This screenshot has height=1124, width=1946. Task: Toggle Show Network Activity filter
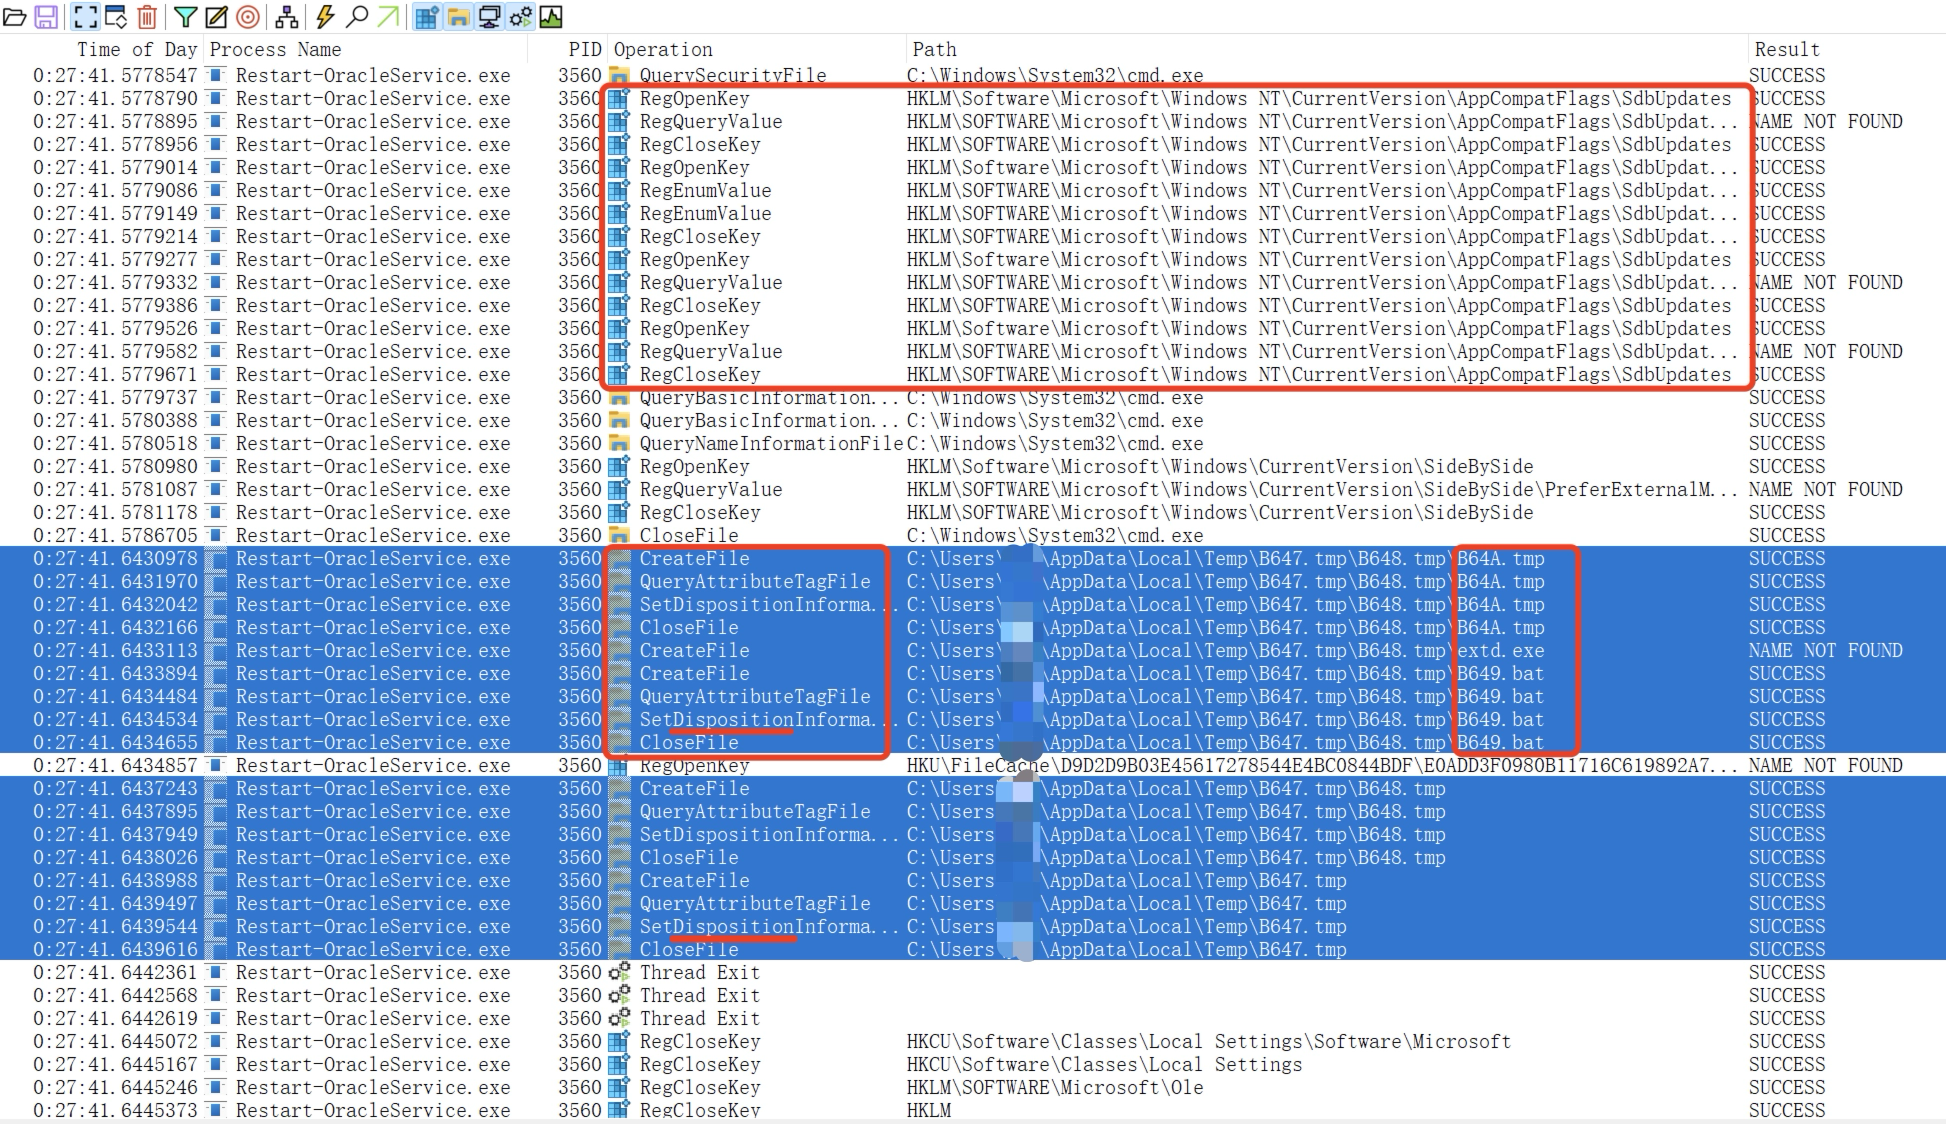click(x=489, y=16)
